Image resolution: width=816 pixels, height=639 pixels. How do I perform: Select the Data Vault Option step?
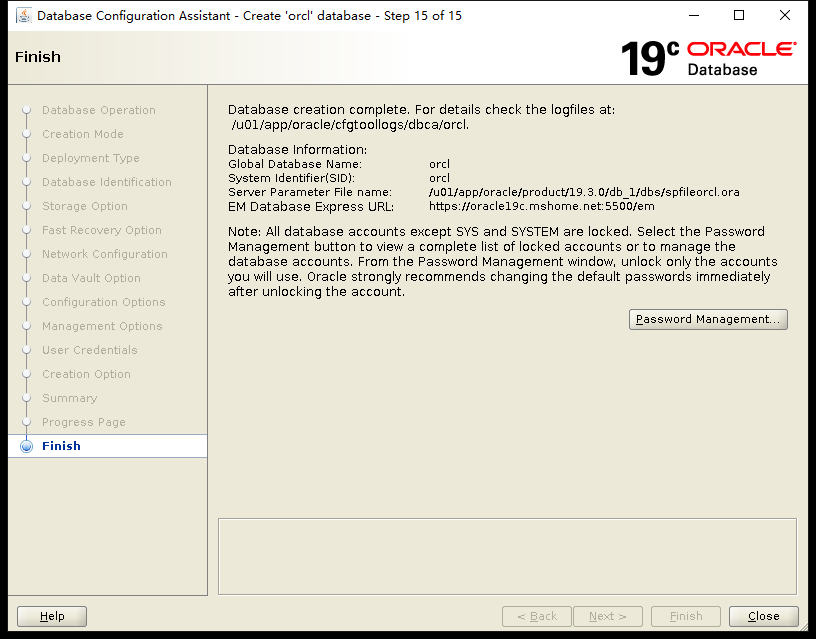click(91, 278)
